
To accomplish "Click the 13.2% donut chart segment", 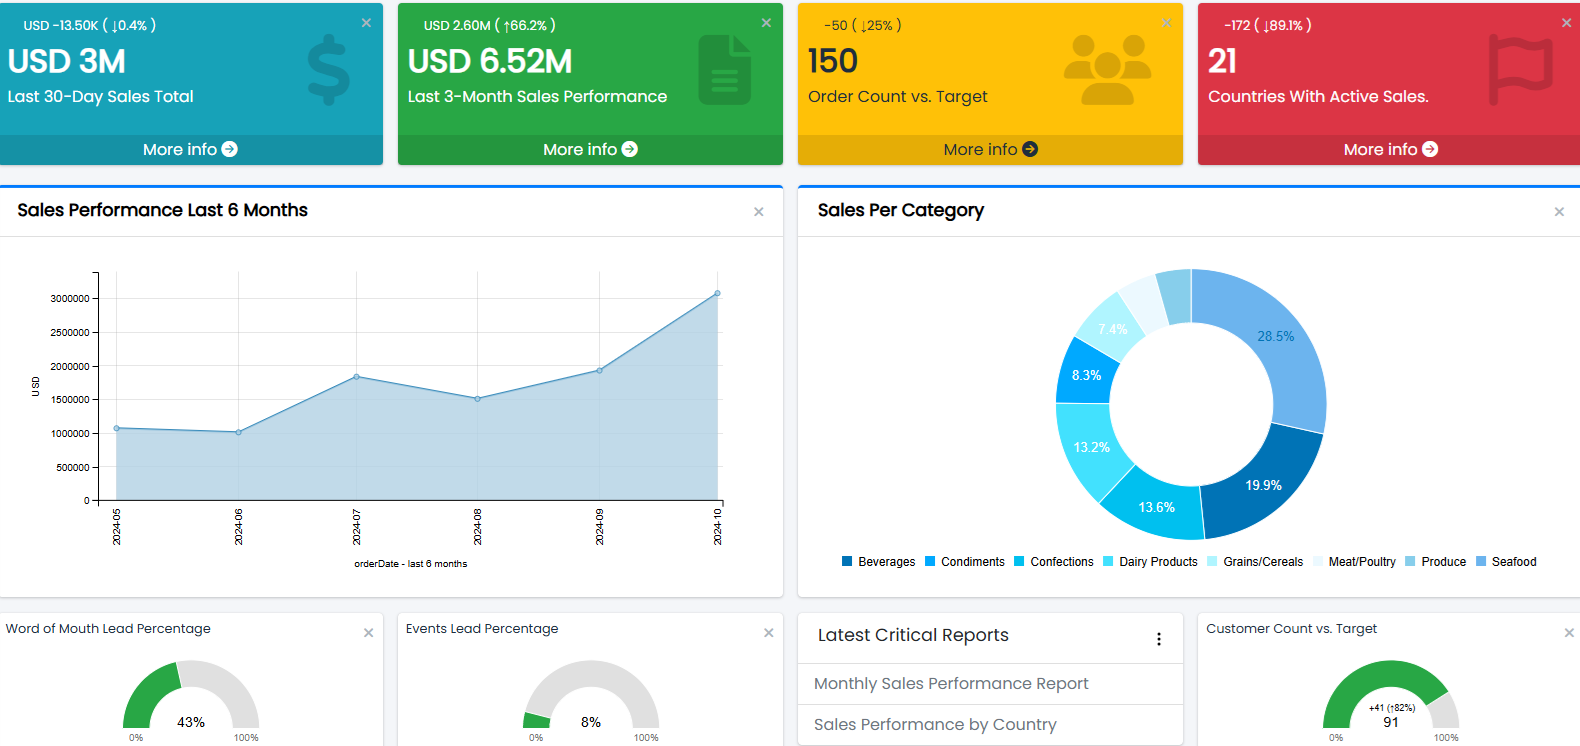I will click(x=1090, y=448).
